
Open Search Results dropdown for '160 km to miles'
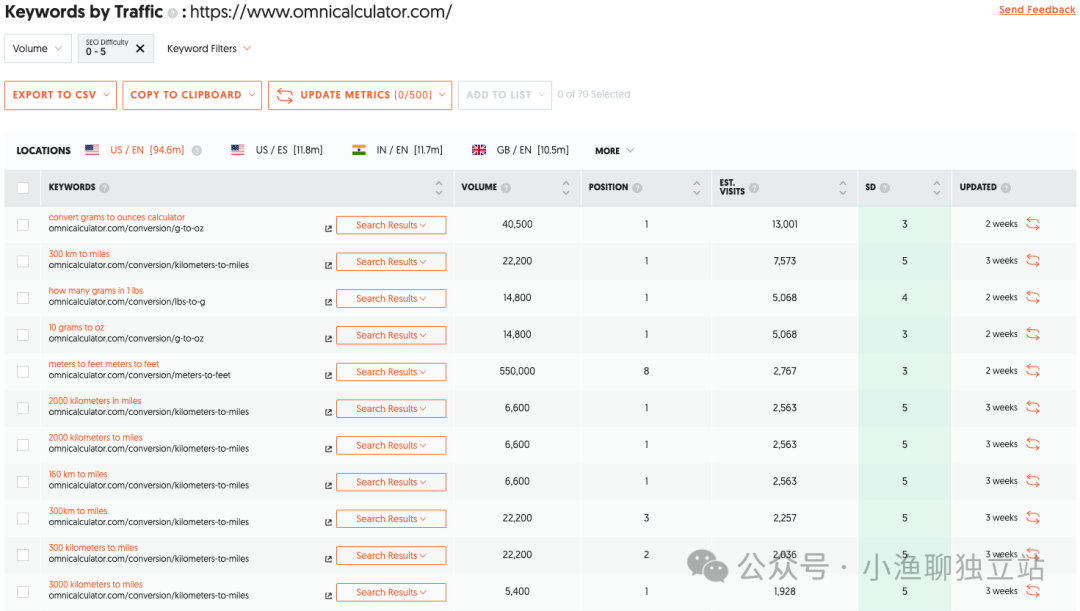391,482
